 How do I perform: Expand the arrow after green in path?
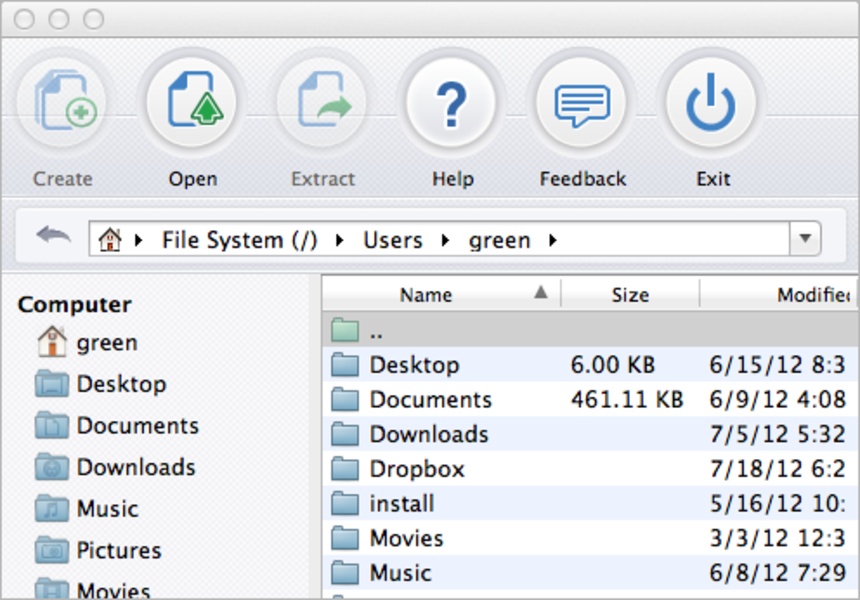[x=553, y=240]
